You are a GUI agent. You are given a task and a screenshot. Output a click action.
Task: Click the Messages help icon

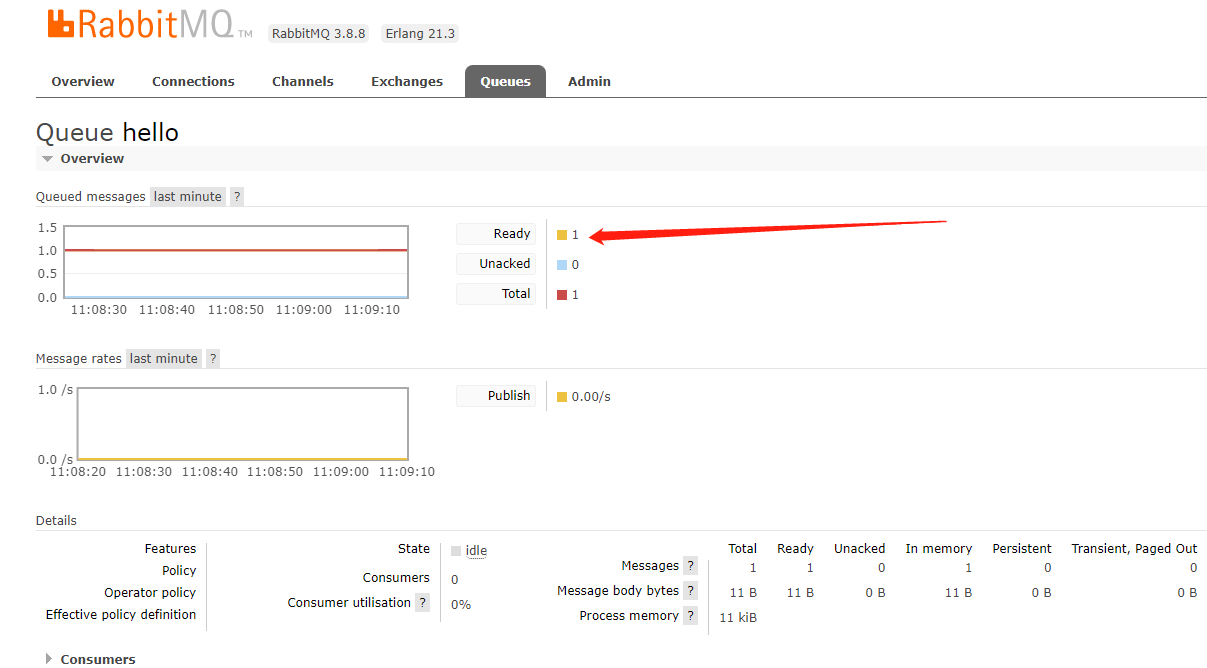click(689, 565)
